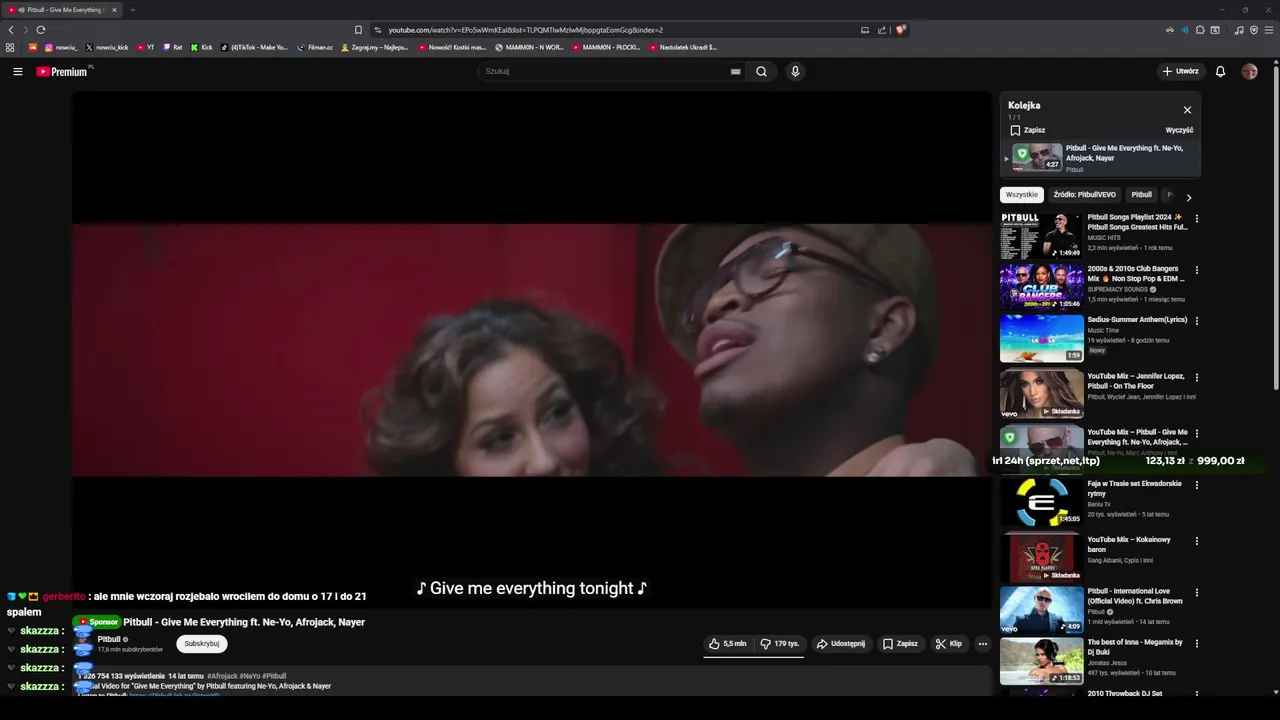1280x720 pixels.
Task: Open options for 2000s & 2010s Club Bangers
Action: tap(1196, 270)
